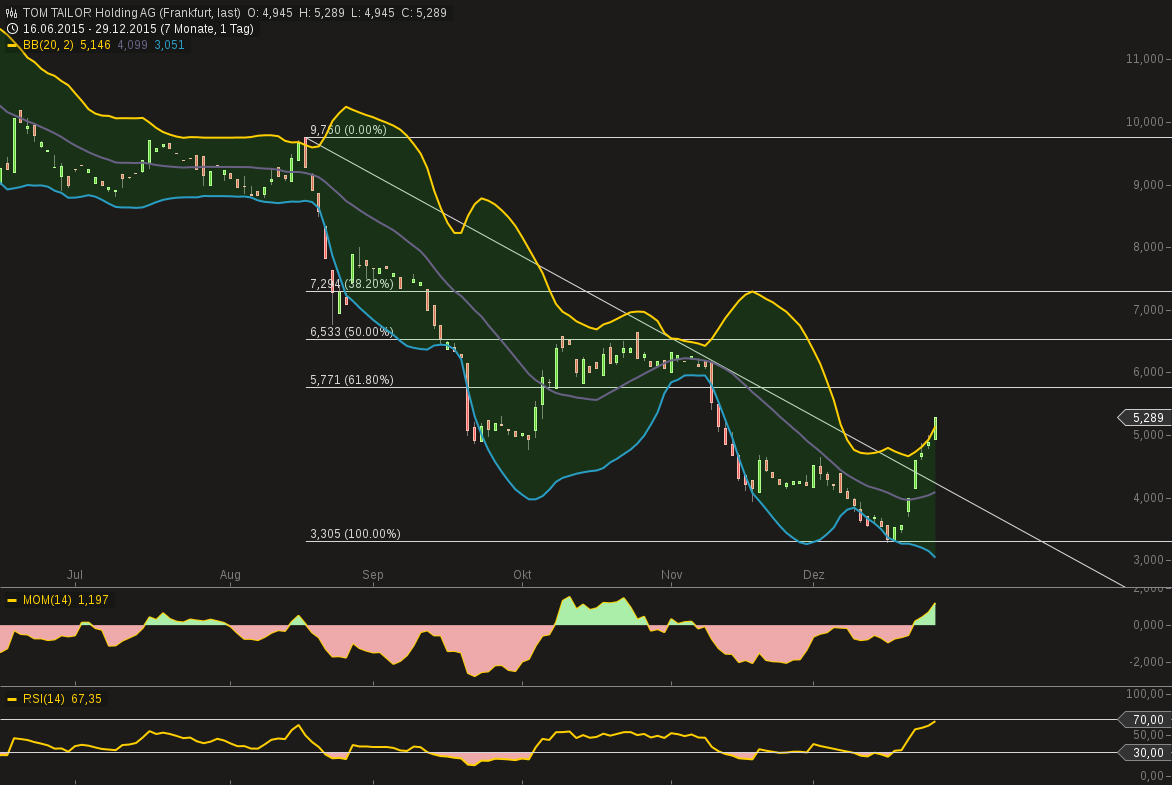
Task: Click the RSI 30,00 level tag
Action: click(x=1144, y=753)
